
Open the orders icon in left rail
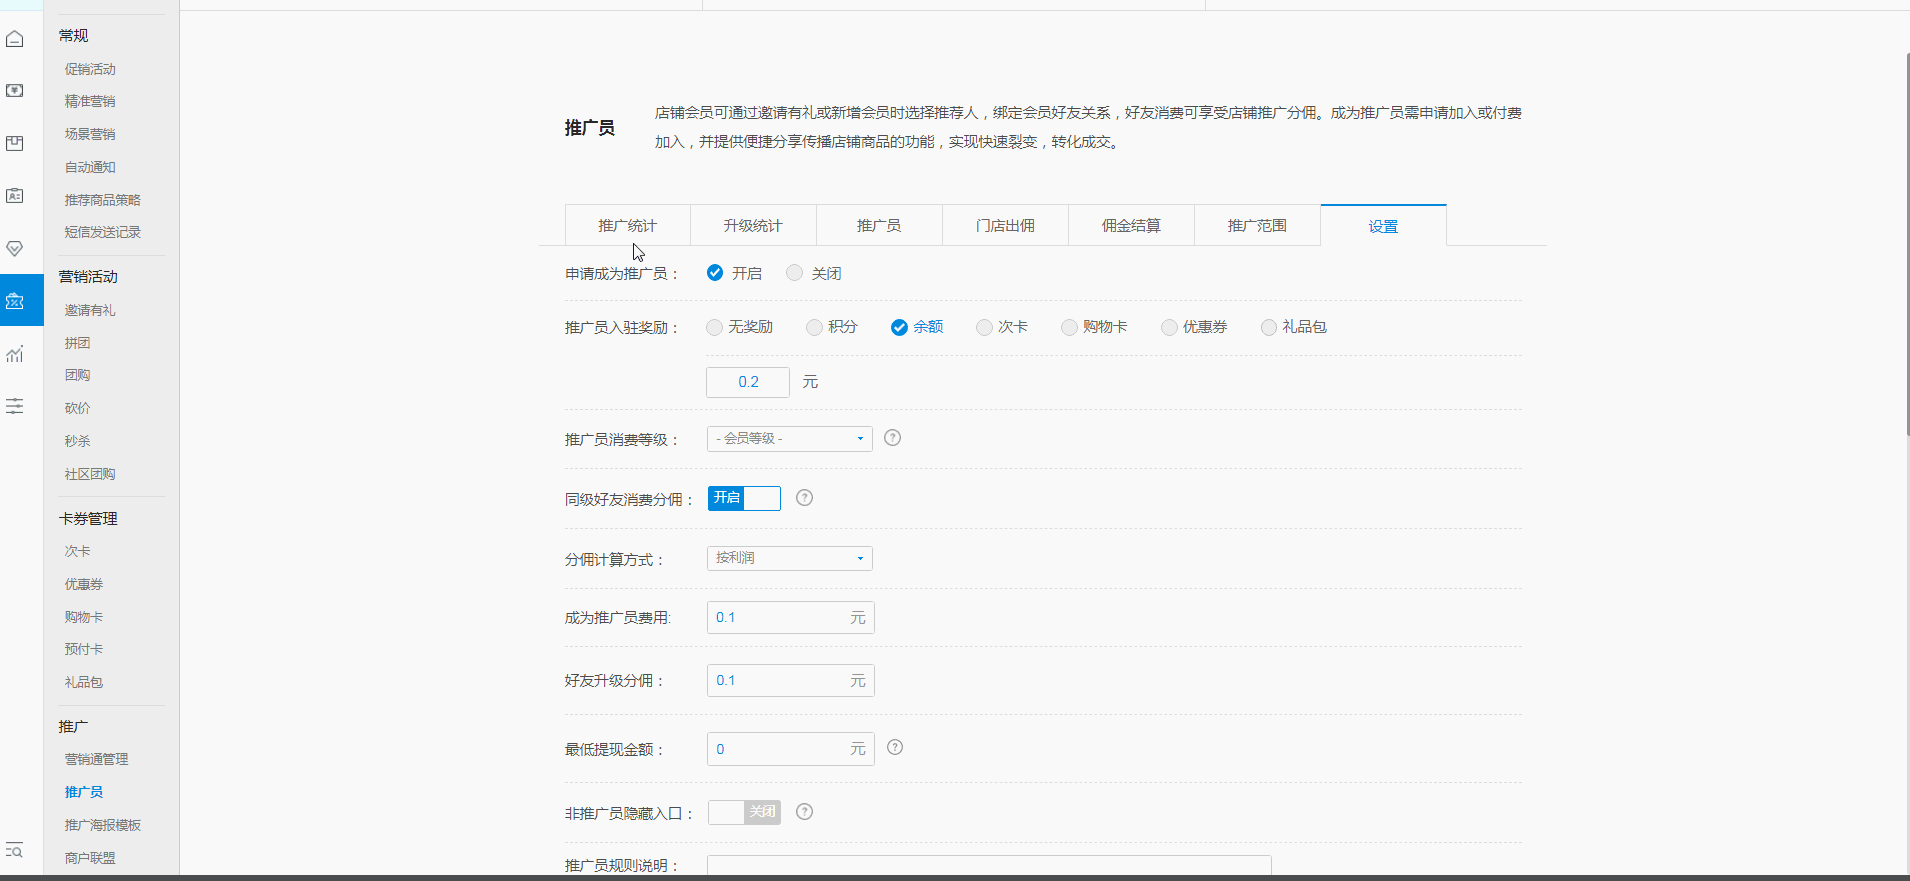click(15, 91)
